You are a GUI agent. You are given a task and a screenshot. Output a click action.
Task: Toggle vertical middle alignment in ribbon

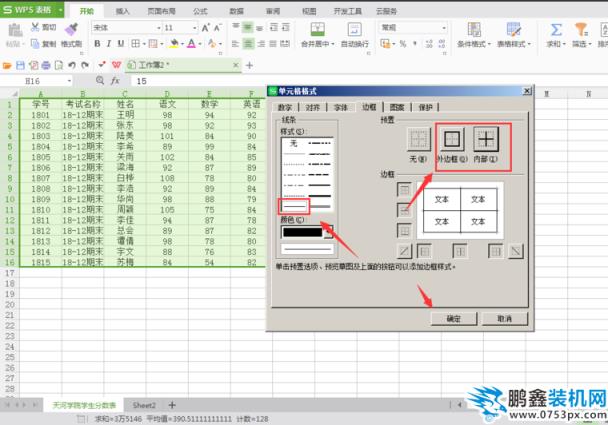click(247, 27)
